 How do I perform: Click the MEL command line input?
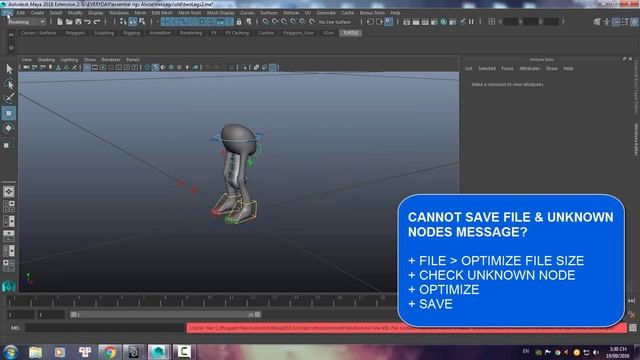pyautogui.click(x=105, y=328)
